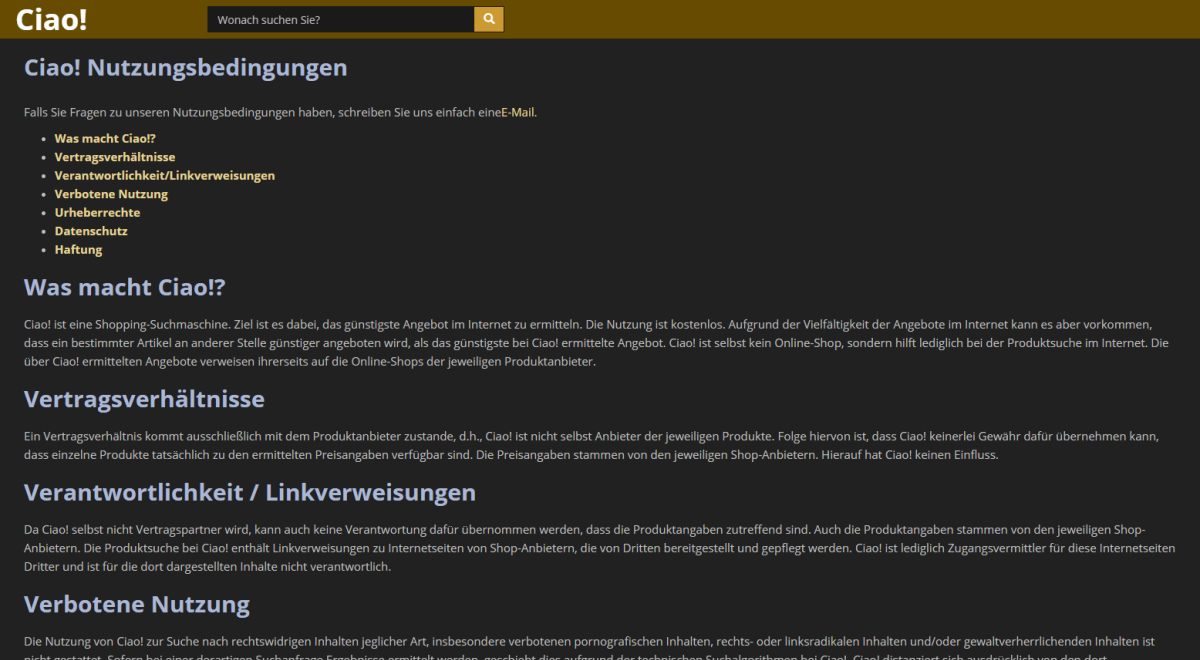The height and width of the screenshot is (660, 1200).
Task: Click the 'Vertragsverhältnisse' section heading
Action: [x=144, y=399]
